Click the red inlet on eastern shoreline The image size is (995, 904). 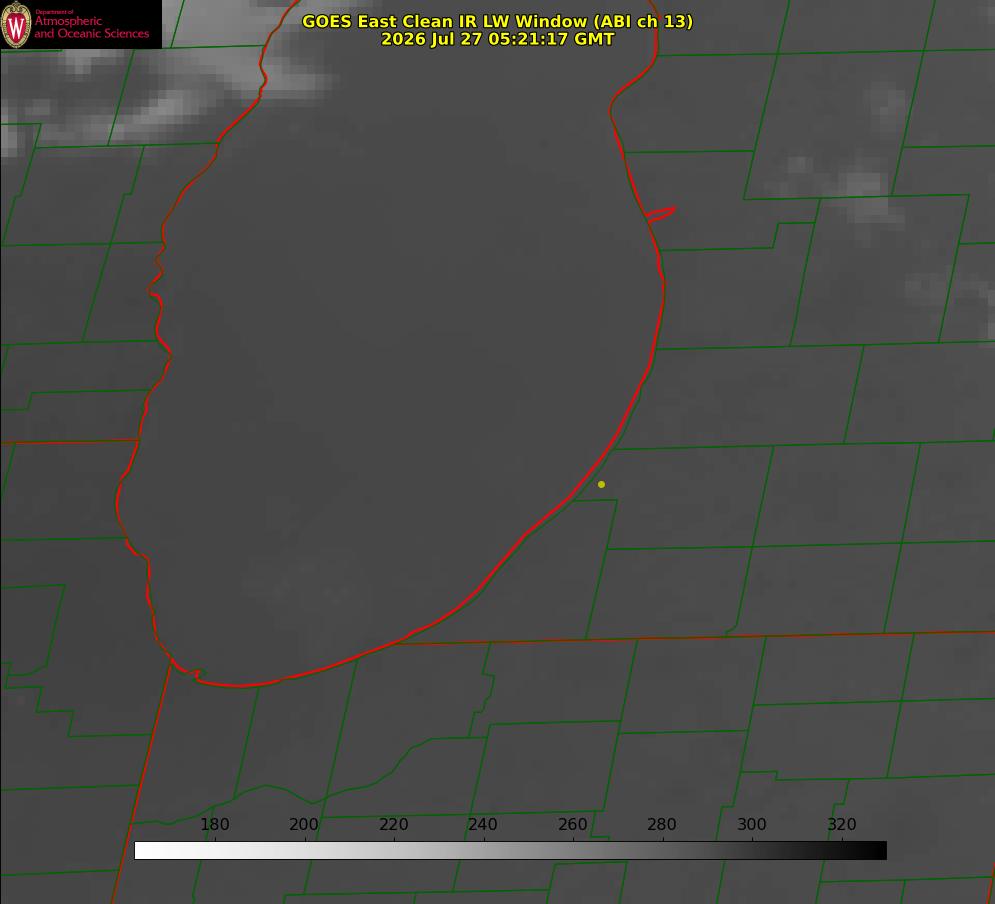(661, 214)
